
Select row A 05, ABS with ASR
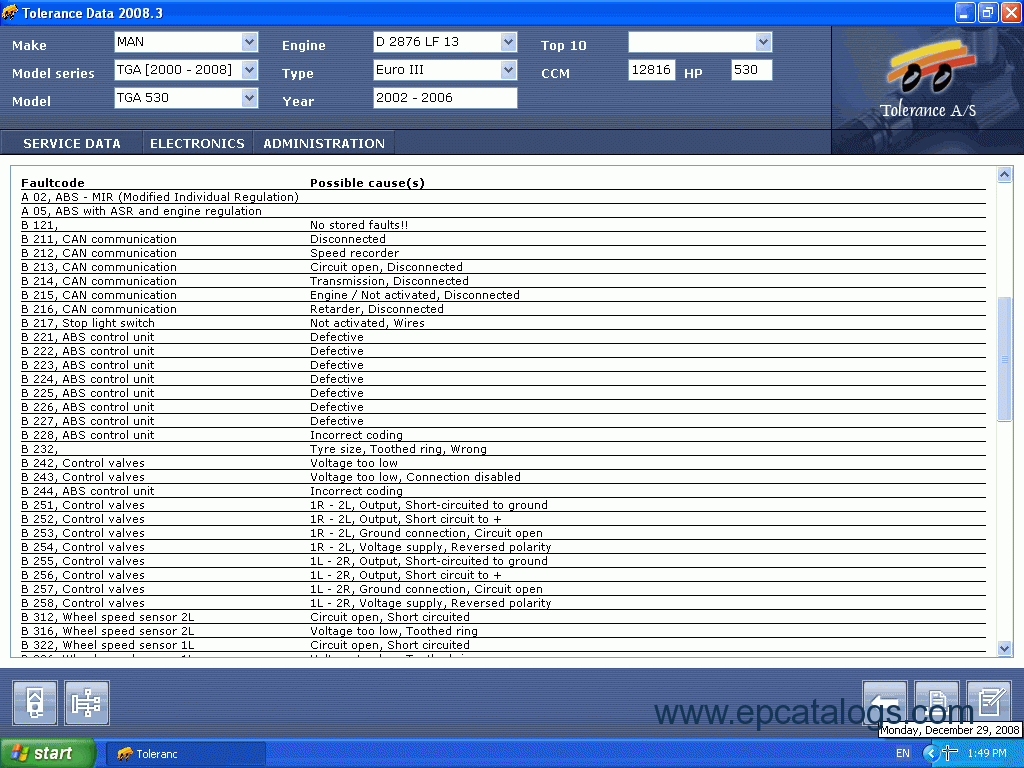click(503, 211)
